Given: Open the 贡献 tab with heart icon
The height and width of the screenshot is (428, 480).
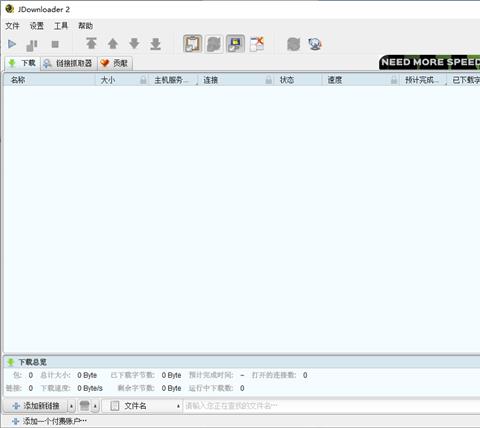Looking at the screenshot, I should pyautogui.click(x=115, y=63).
